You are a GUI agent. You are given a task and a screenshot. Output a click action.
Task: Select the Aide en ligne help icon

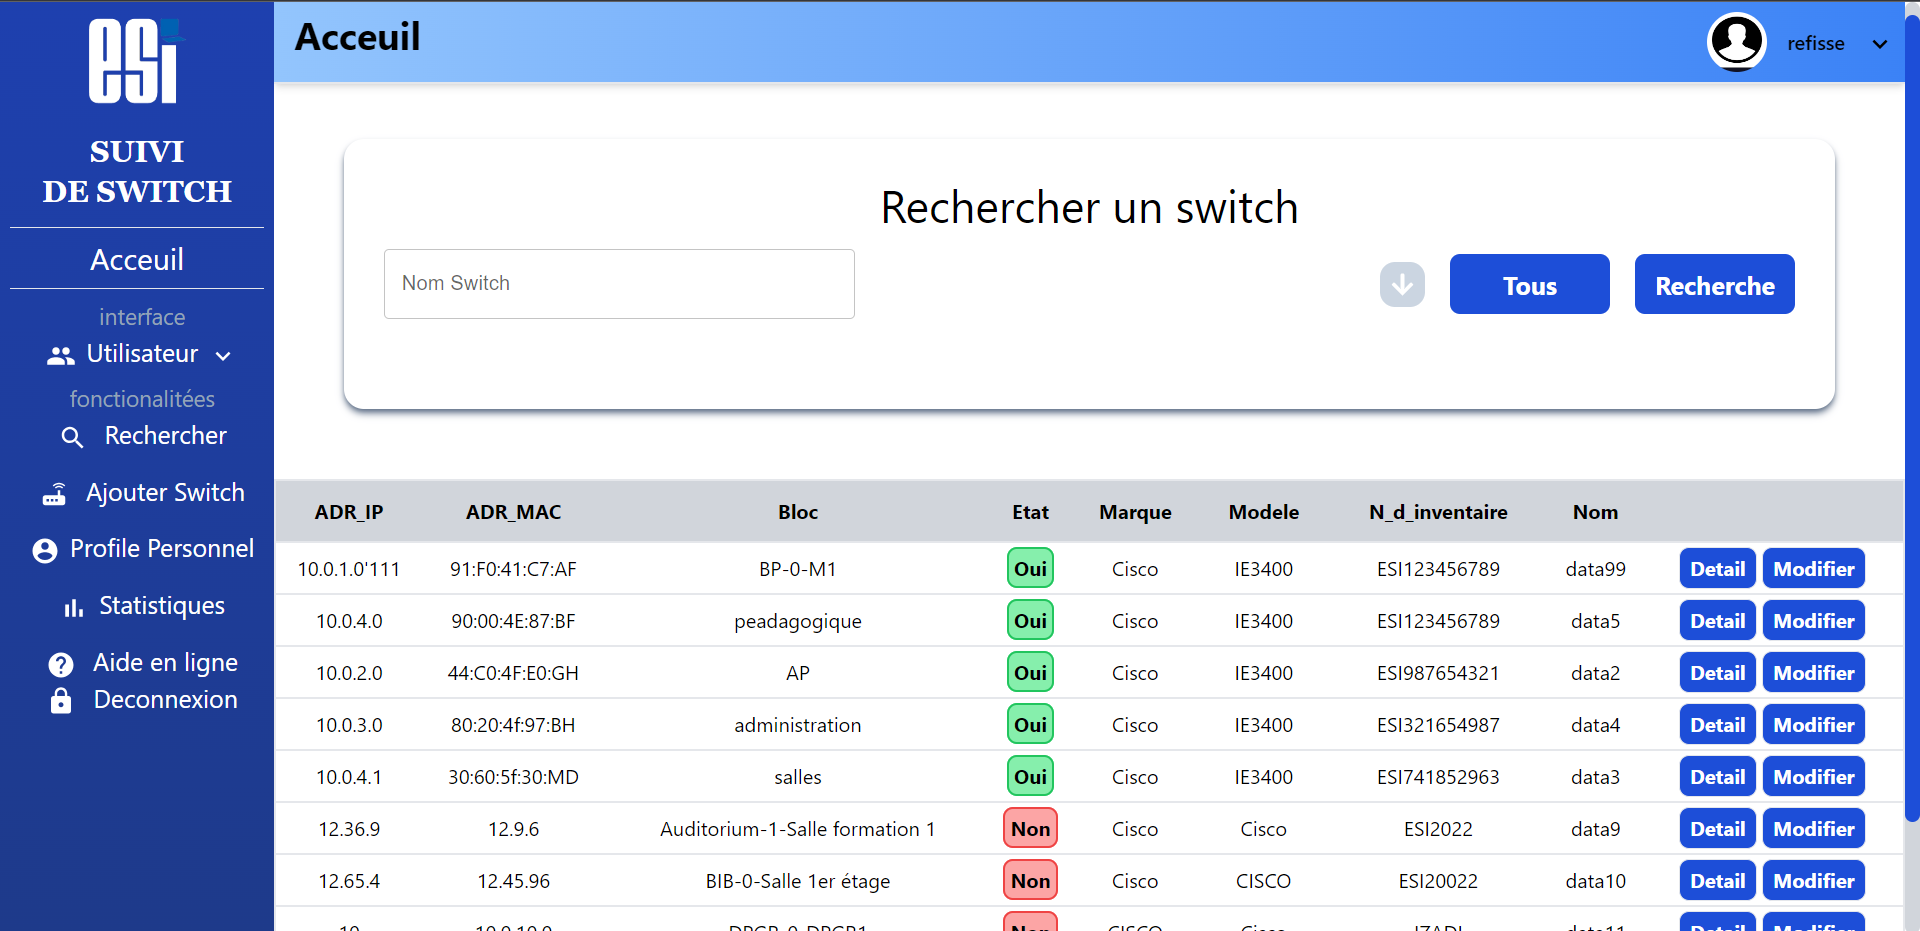(60, 663)
